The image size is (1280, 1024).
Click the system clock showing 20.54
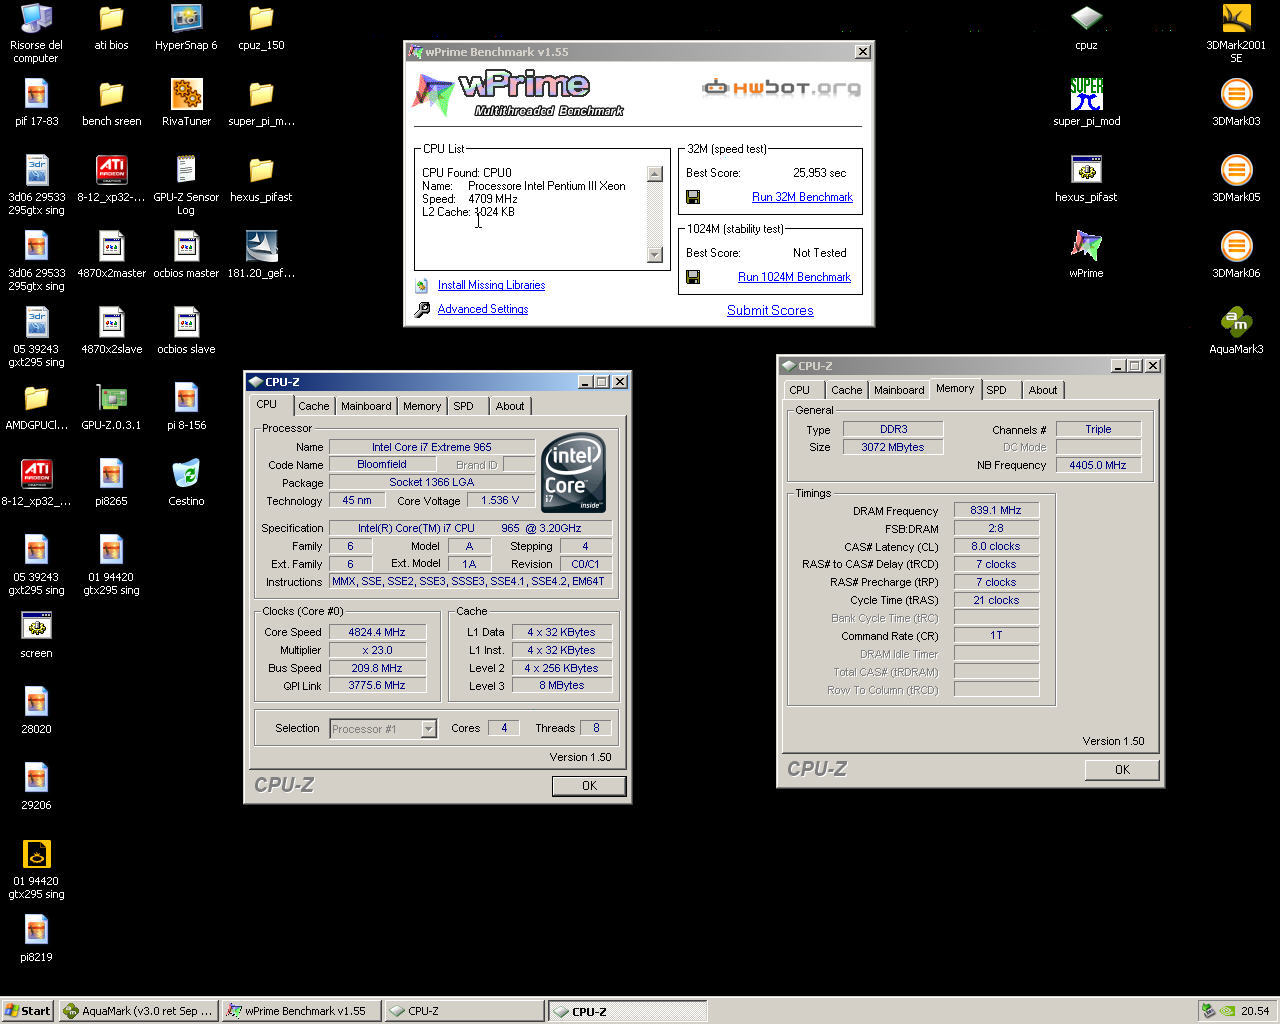(x=1255, y=1011)
